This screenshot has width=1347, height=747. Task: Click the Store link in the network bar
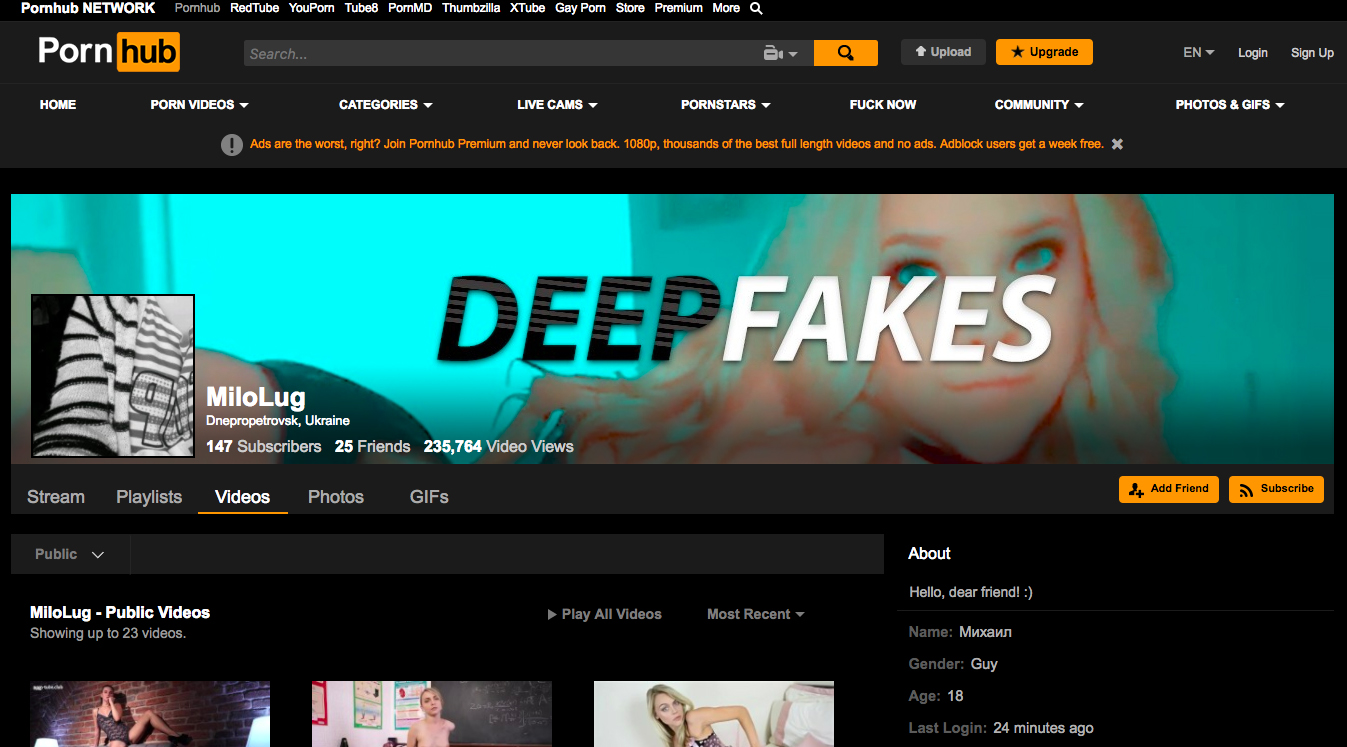pos(630,8)
